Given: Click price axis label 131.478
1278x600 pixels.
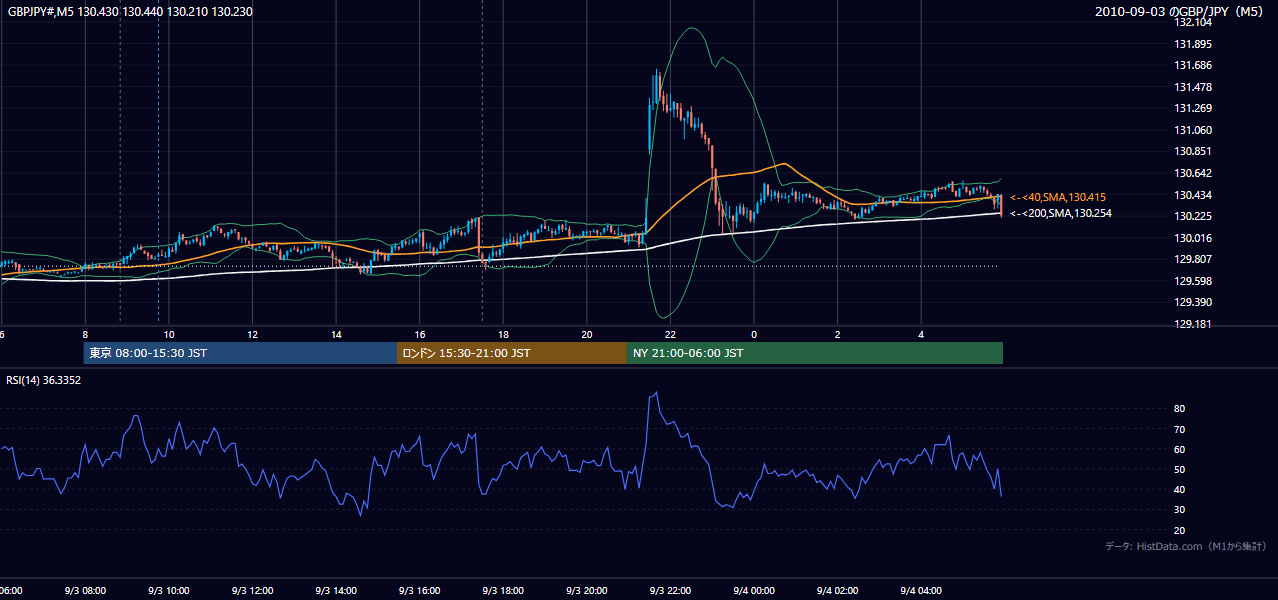Looking at the screenshot, I should pos(1194,87).
